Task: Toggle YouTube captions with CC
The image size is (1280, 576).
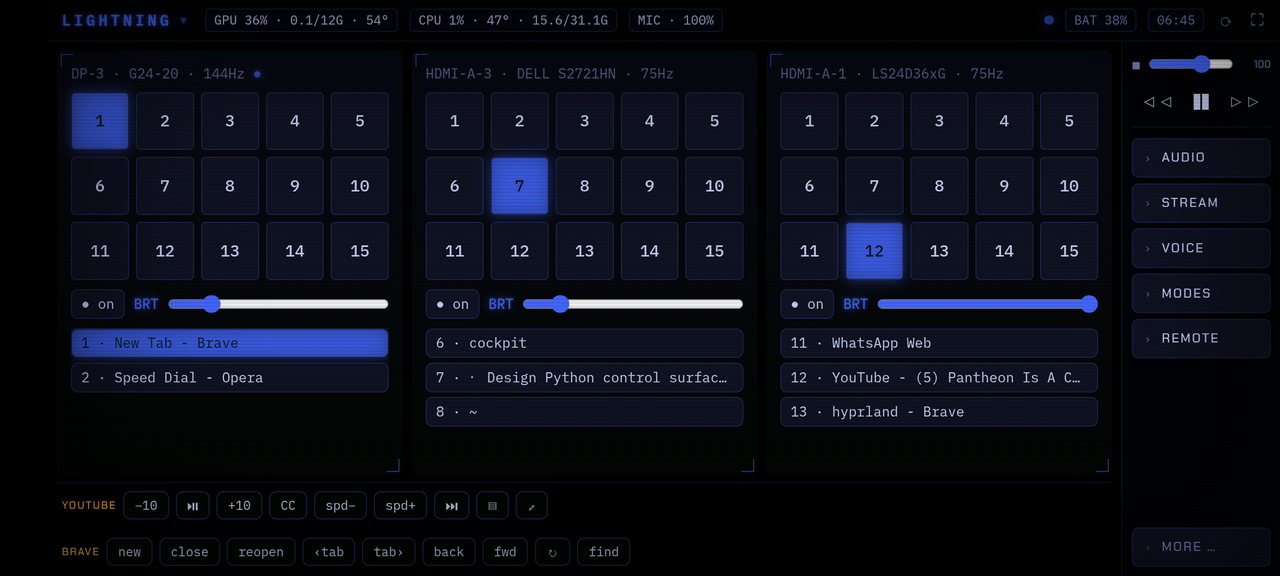Action: click(288, 505)
